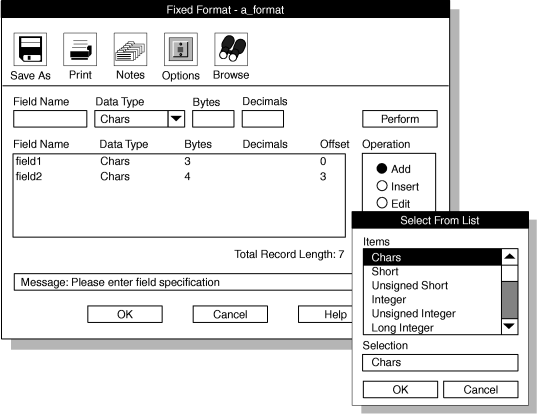Select the field2 row in the field list
The width and height of the screenshot is (538, 414).
tap(179, 176)
